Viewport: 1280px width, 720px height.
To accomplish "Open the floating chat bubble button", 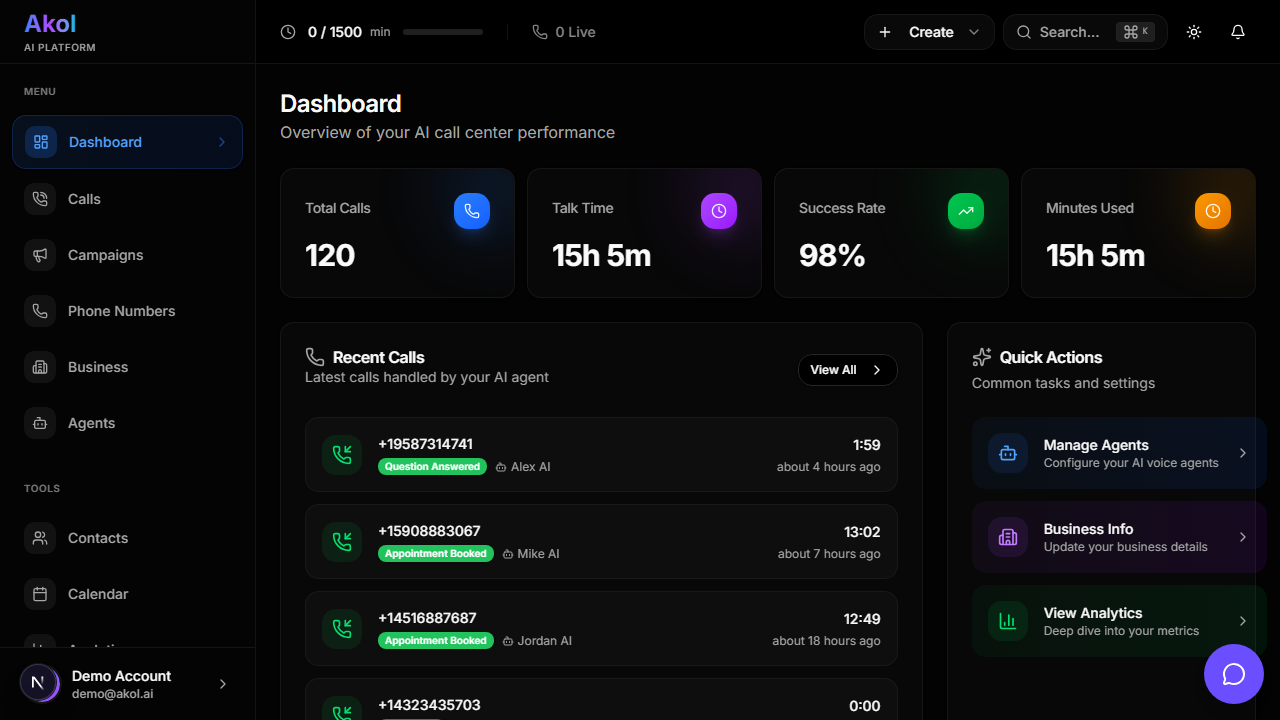I will pyautogui.click(x=1234, y=674).
